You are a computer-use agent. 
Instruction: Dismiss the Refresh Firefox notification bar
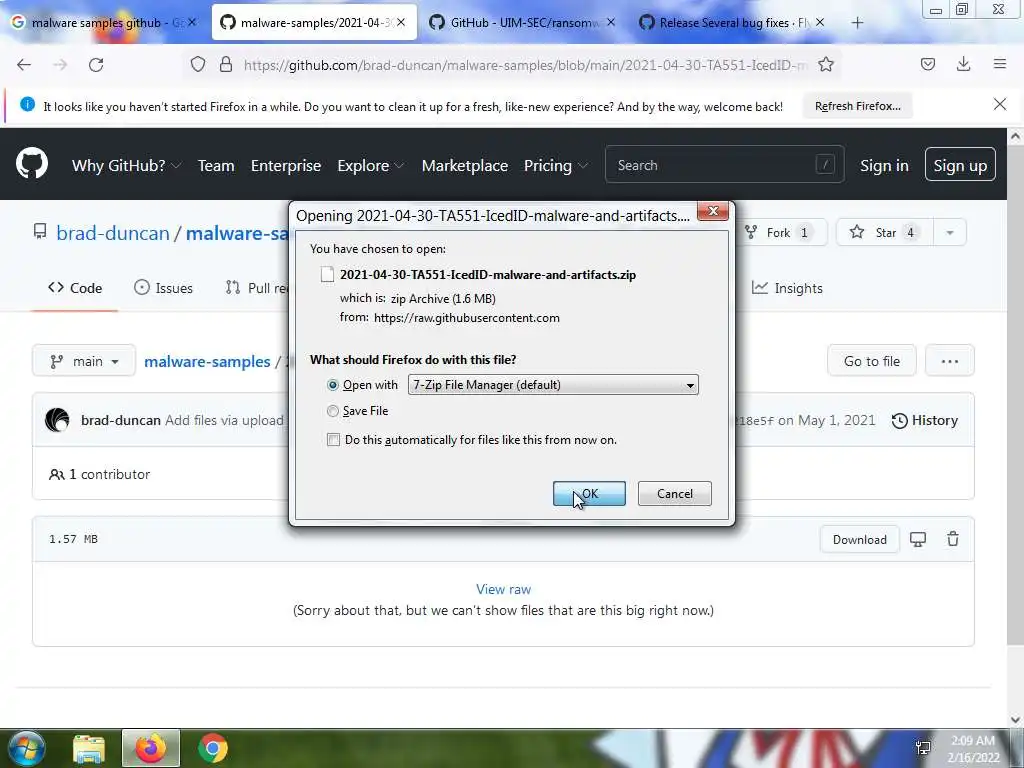pyautogui.click(x=1000, y=104)
